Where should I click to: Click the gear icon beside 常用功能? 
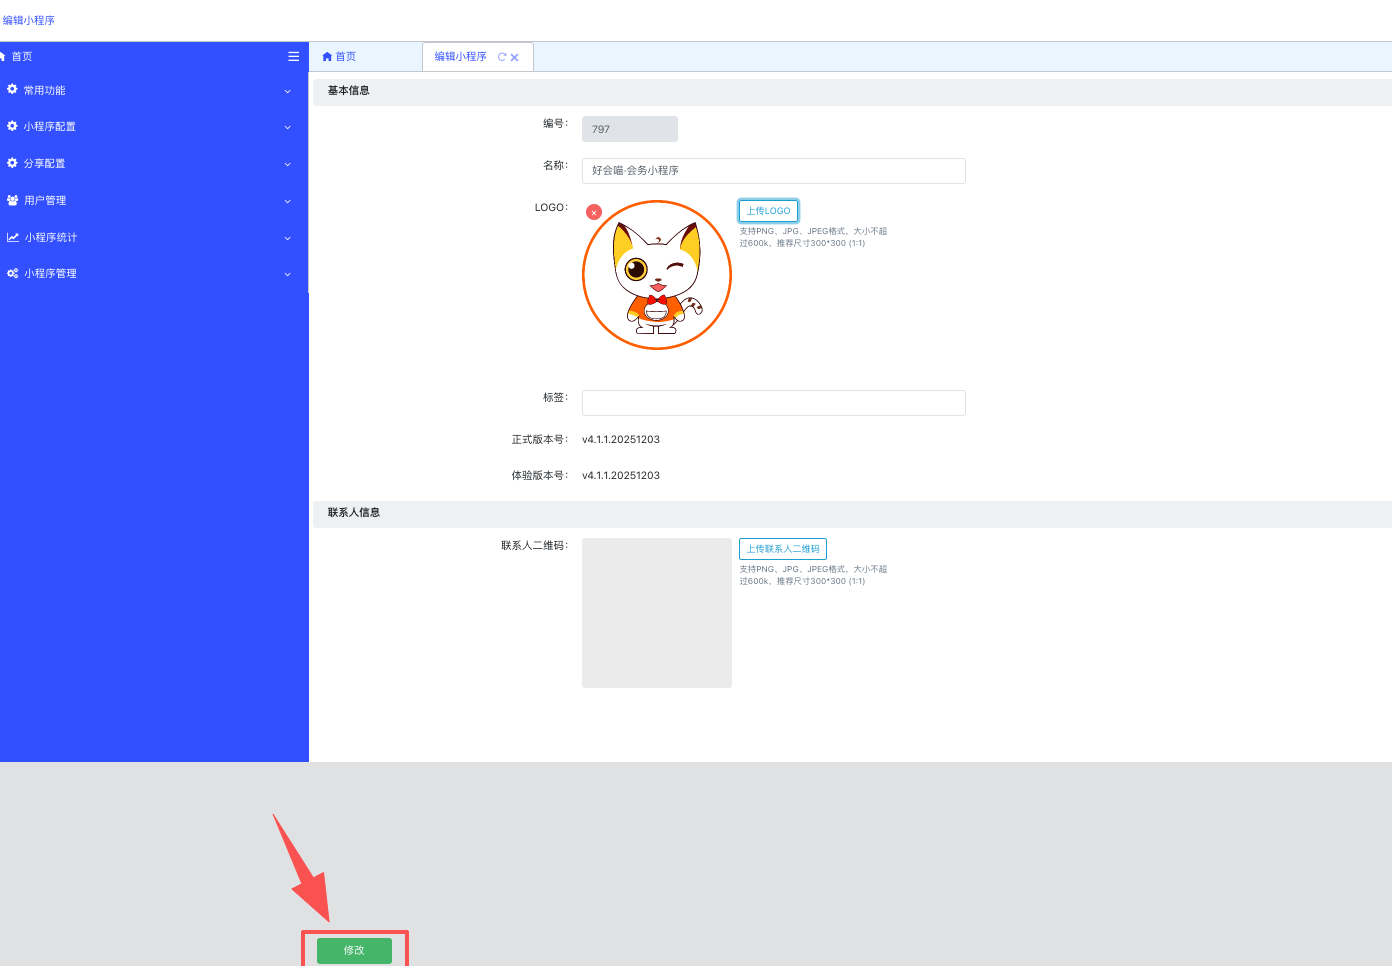click(x=12, y=90)
